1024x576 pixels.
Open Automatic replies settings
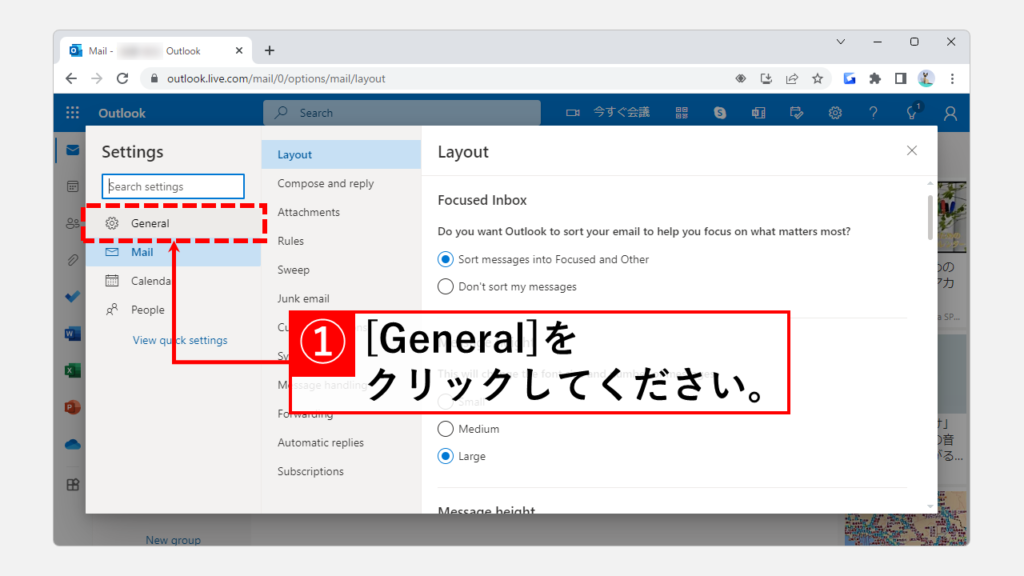click(320, 443)
